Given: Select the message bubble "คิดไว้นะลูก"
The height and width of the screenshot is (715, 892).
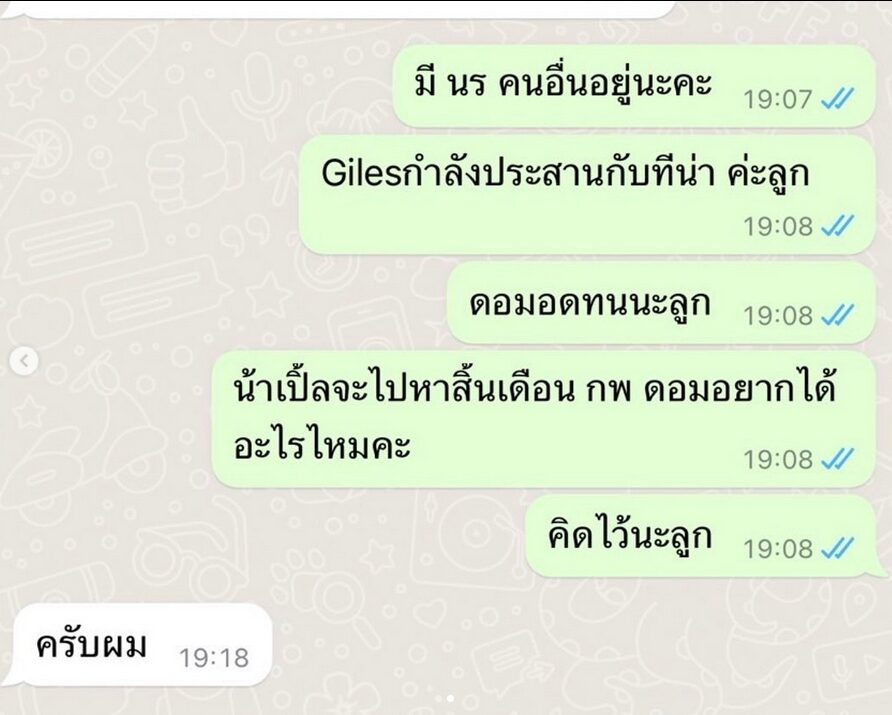Looking at the screenshot, I should tap(700, 536).
